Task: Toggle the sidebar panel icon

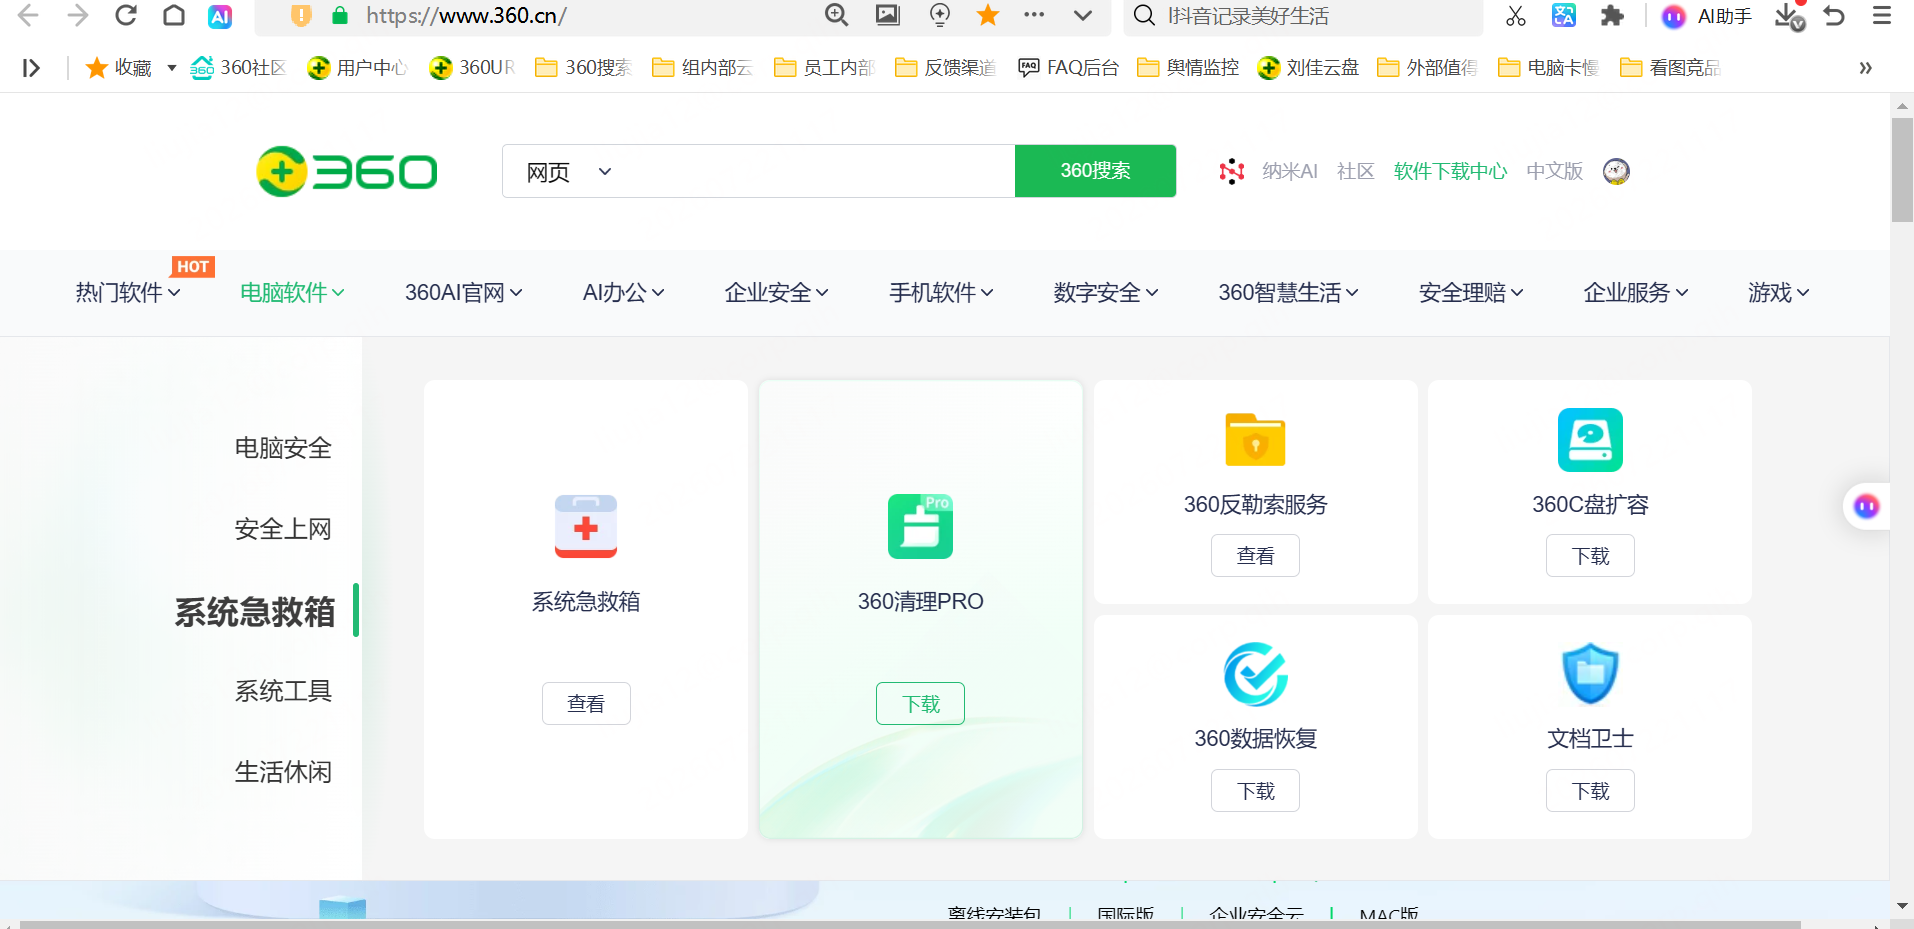Action: (x=32, y=68)
